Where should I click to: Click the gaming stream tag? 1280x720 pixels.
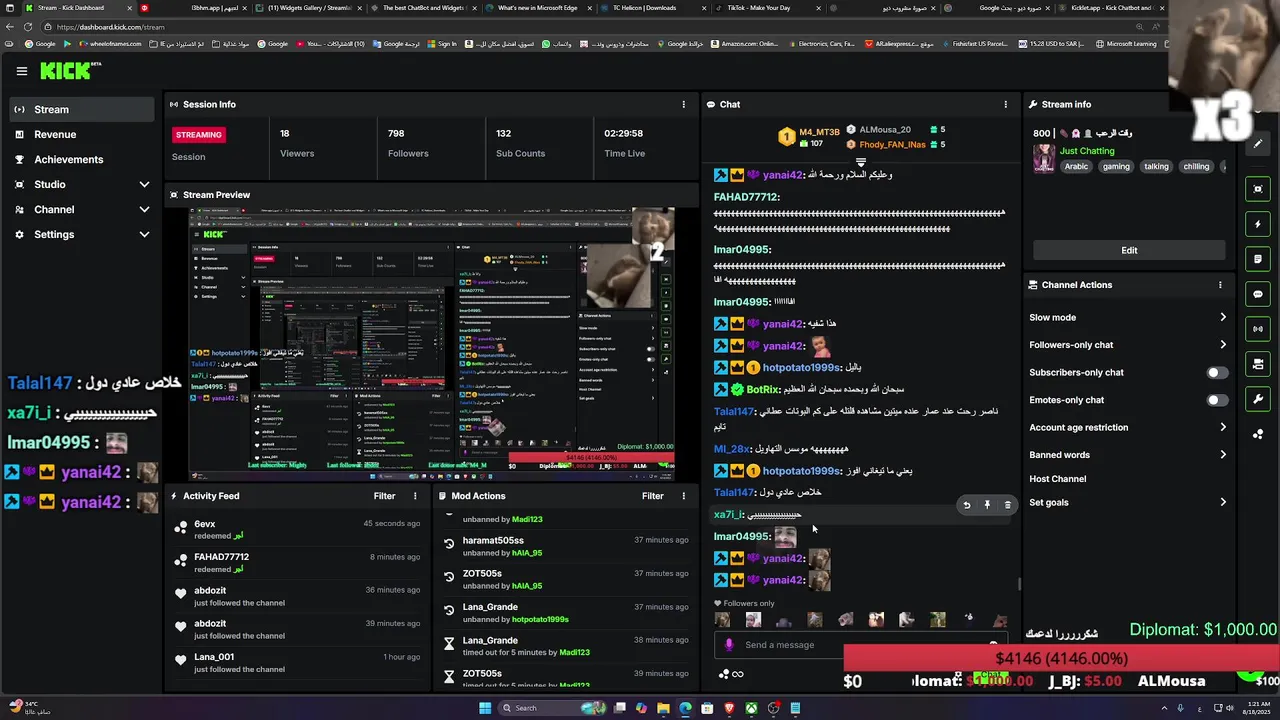[x=1116, y=167]
